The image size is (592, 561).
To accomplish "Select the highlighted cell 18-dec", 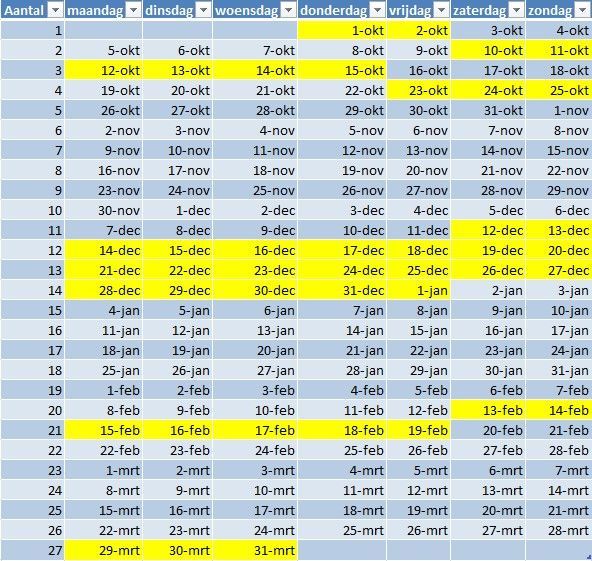I will pos(419,250).
